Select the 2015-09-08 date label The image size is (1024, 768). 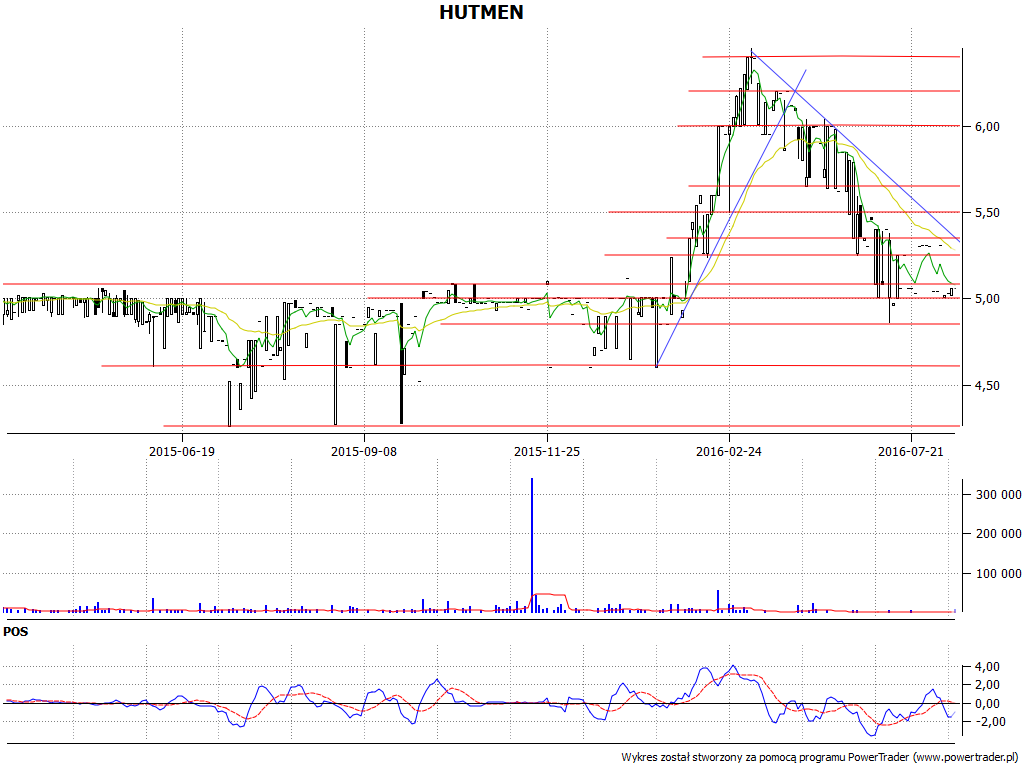pos(364,451)
